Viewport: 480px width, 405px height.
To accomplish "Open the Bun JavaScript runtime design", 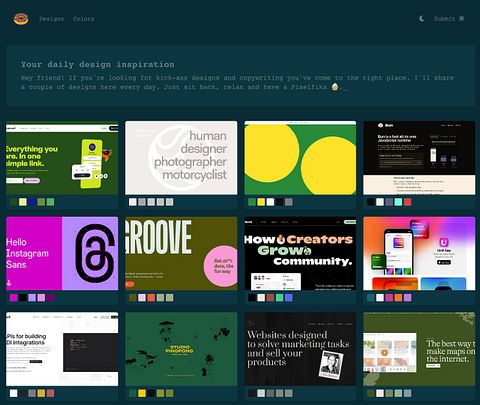I will pos(419,158).
